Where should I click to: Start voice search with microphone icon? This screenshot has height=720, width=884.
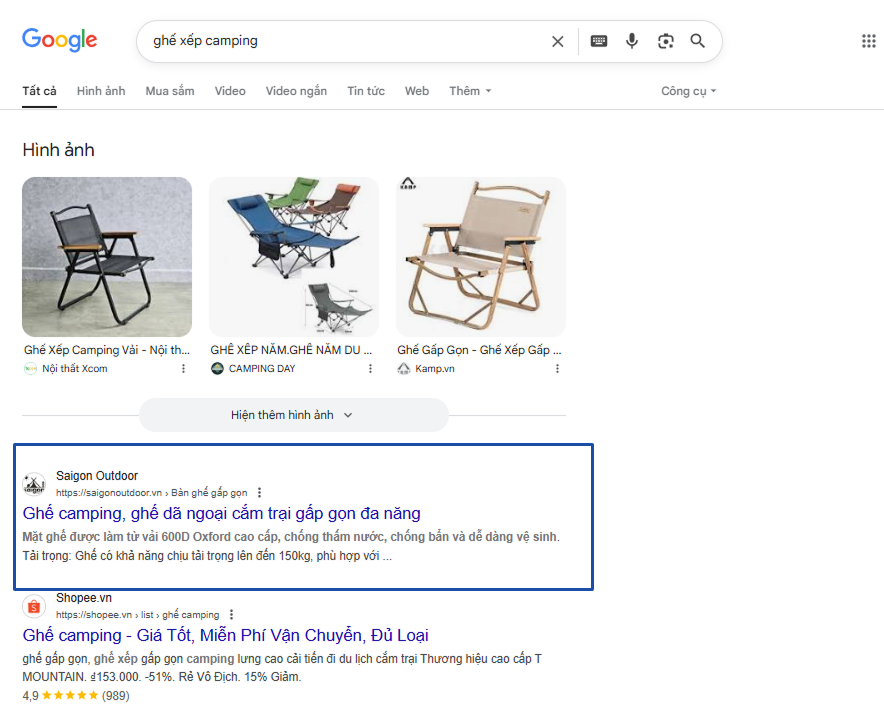pos(632,41)
